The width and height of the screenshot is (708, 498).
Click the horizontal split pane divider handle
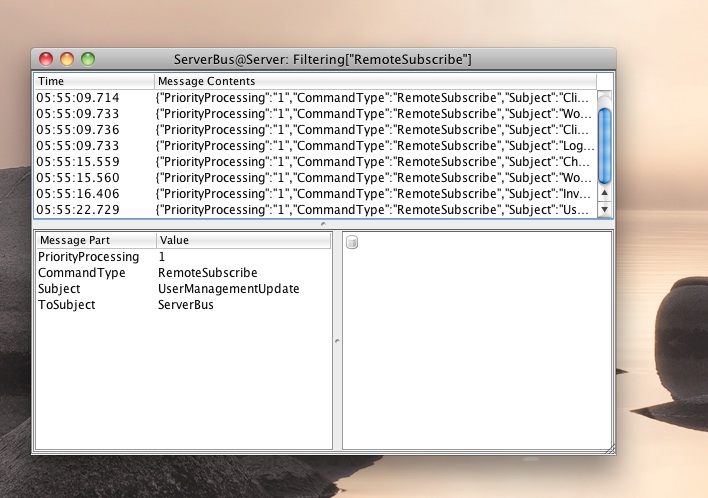click(x=323, y=224)
